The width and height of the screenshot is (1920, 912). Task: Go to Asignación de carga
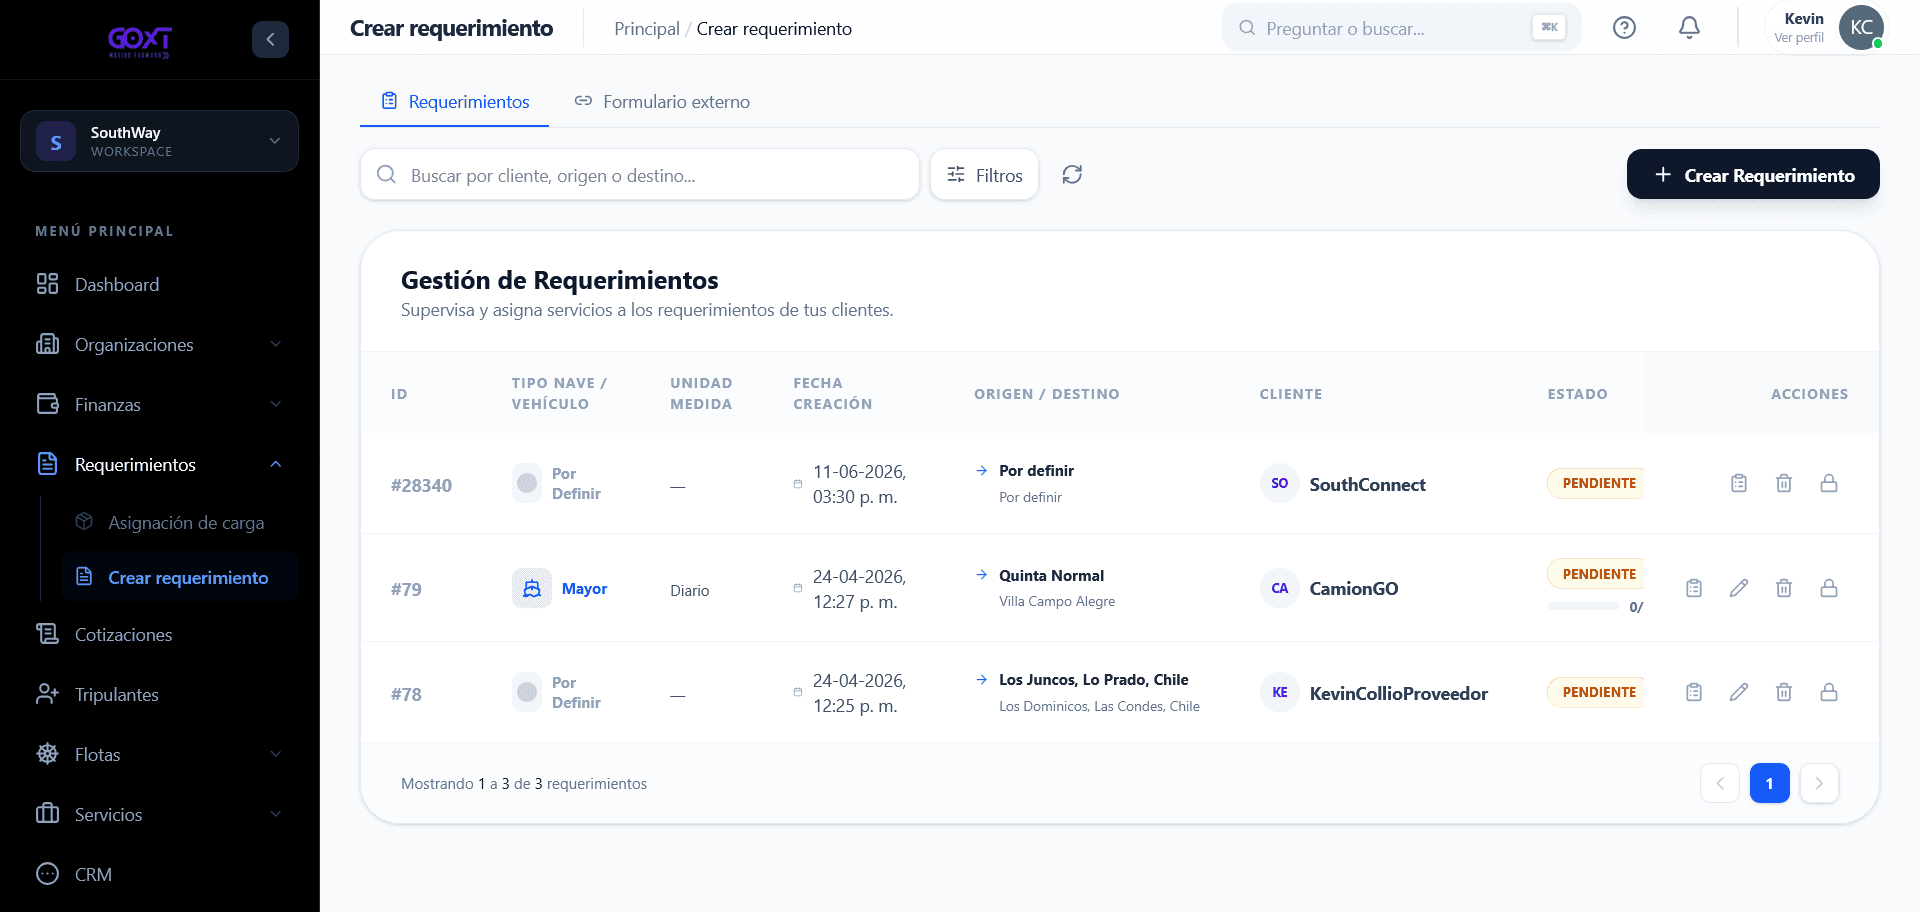point(180,523)
